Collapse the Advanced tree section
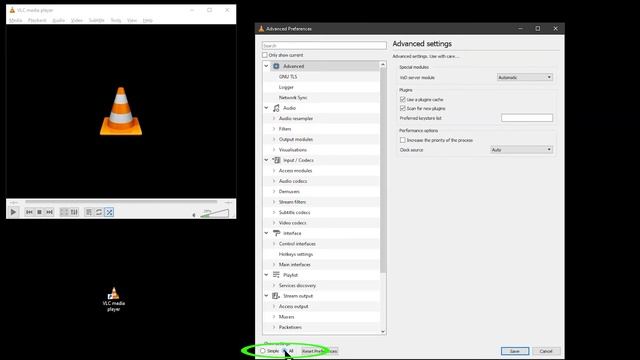This screenshot has width=640, height=360. (x=267, y=66)
